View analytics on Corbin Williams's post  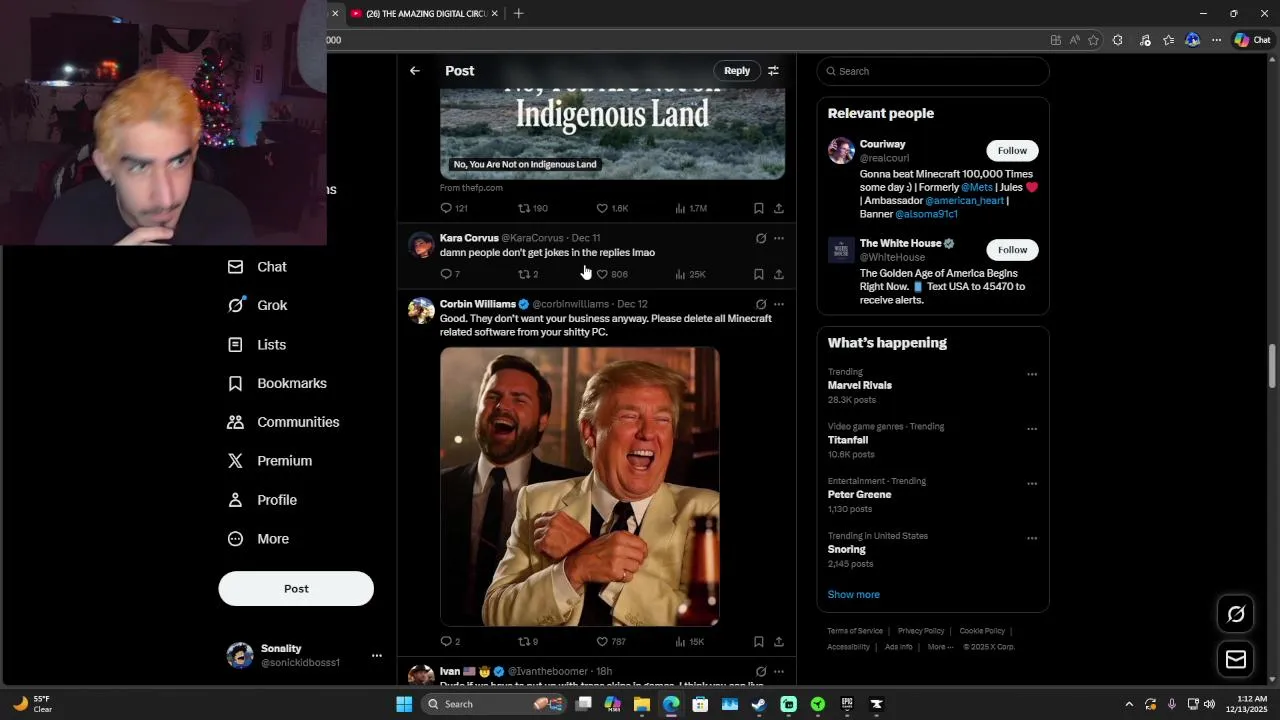click(690, 642)
